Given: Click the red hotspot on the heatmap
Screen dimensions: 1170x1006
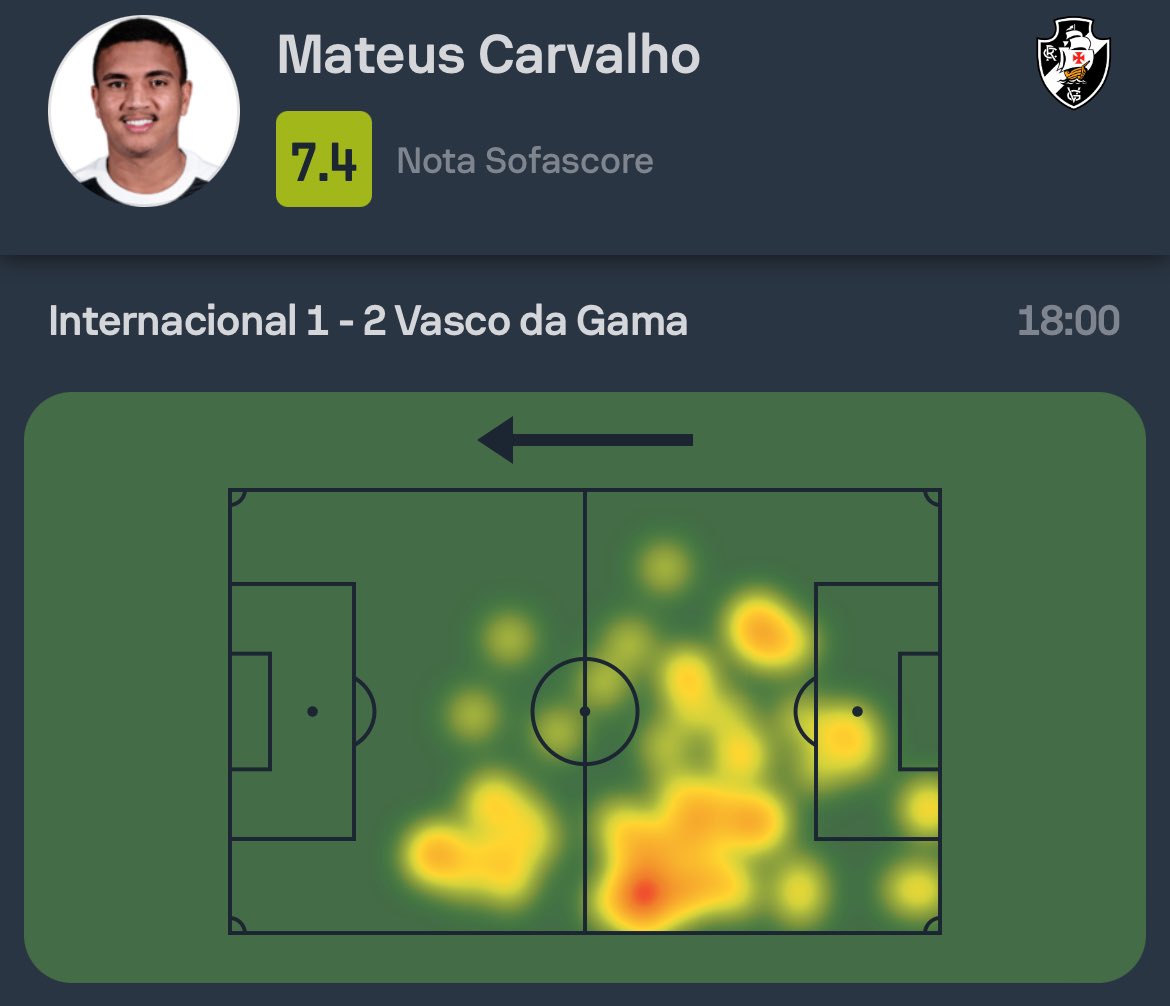Looking at the screenshot, I should click(x=642, y=890).
